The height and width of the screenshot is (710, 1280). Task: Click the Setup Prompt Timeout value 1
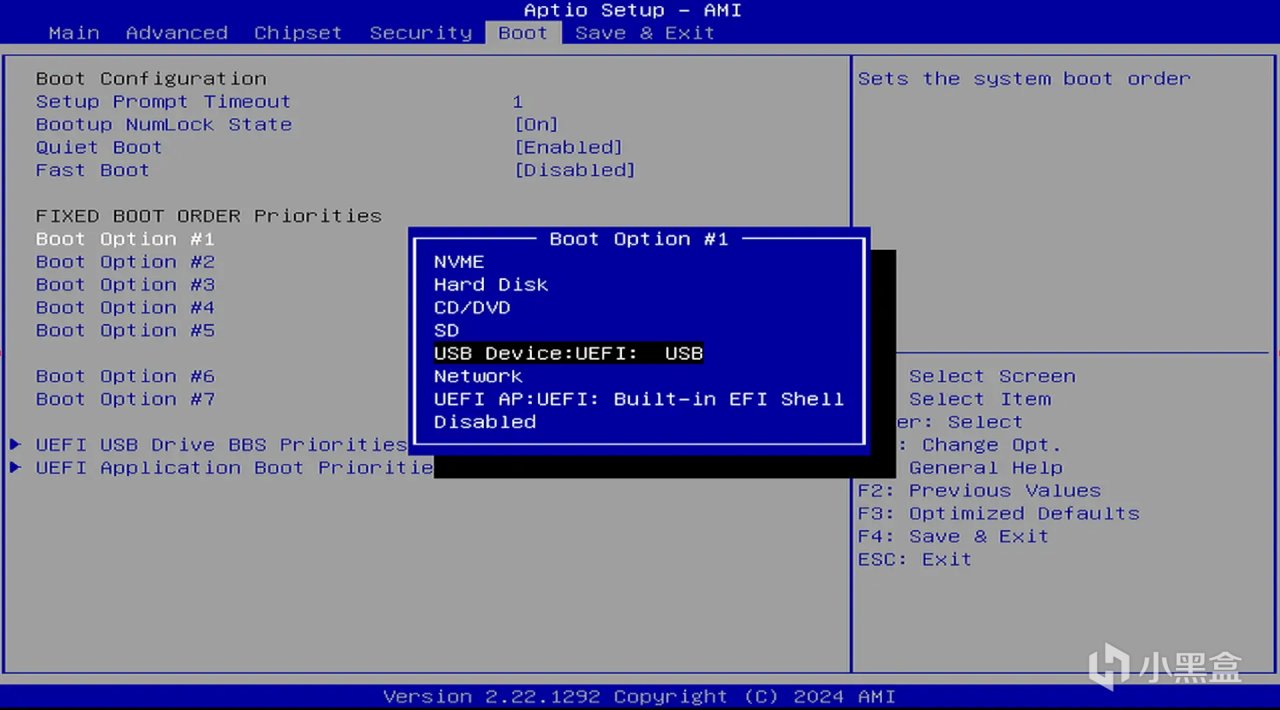(517, 102)
